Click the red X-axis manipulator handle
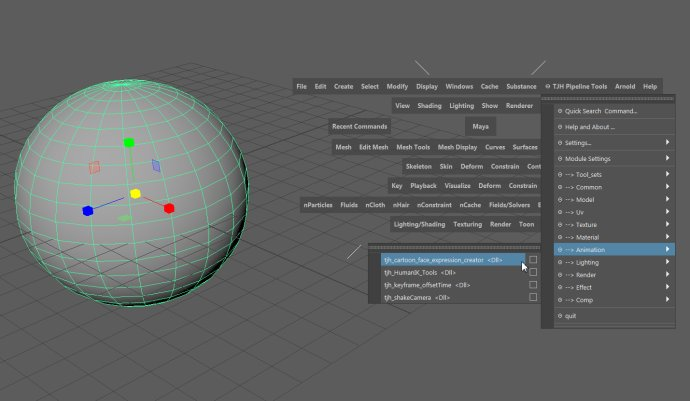This screenshot has width=690, height=401. pyautogui.click(x=169, y=208)
